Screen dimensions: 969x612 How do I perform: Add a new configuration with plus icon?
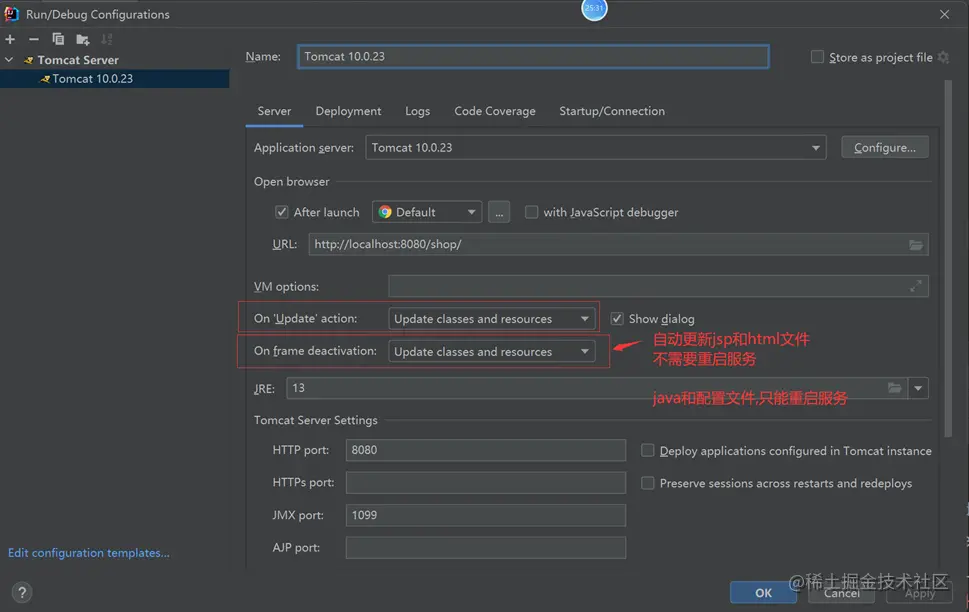coord(11,40)
